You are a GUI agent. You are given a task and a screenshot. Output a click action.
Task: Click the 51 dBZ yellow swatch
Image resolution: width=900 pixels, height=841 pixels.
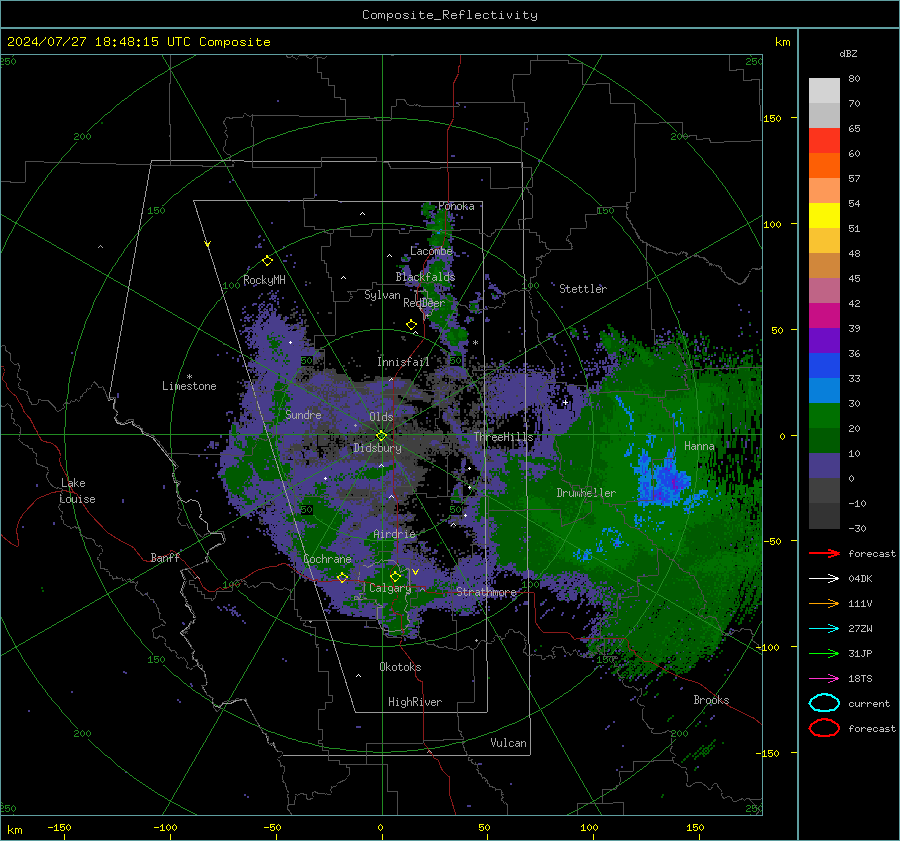(x=824, y=216)
